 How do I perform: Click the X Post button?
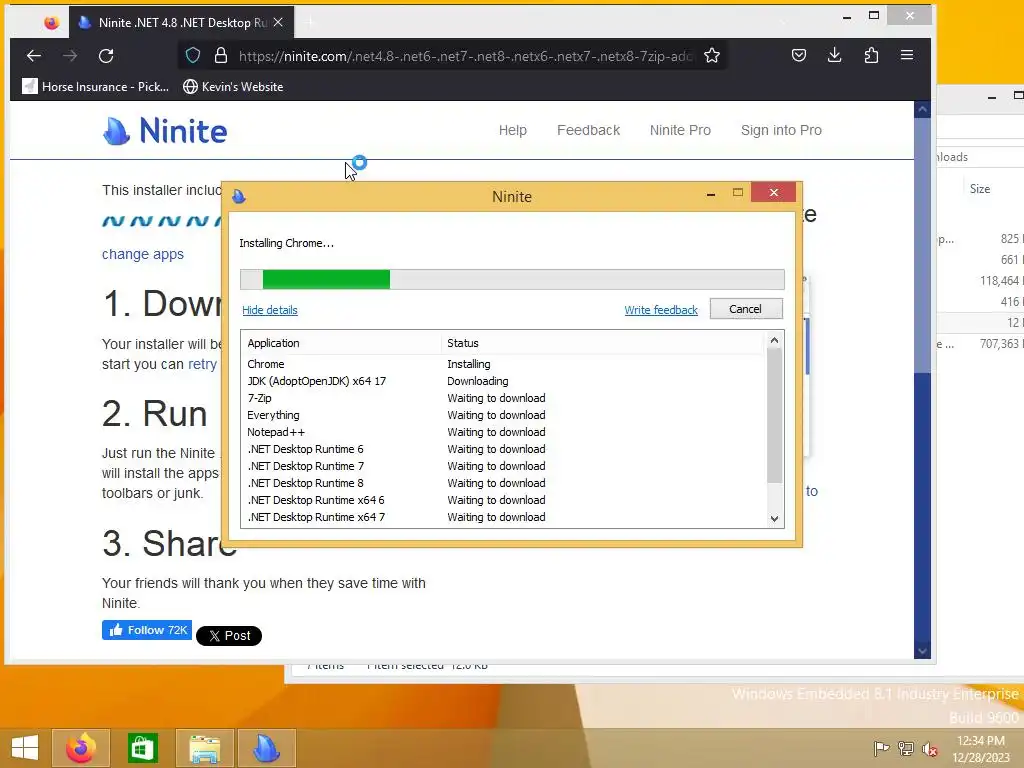click(229, 635)
